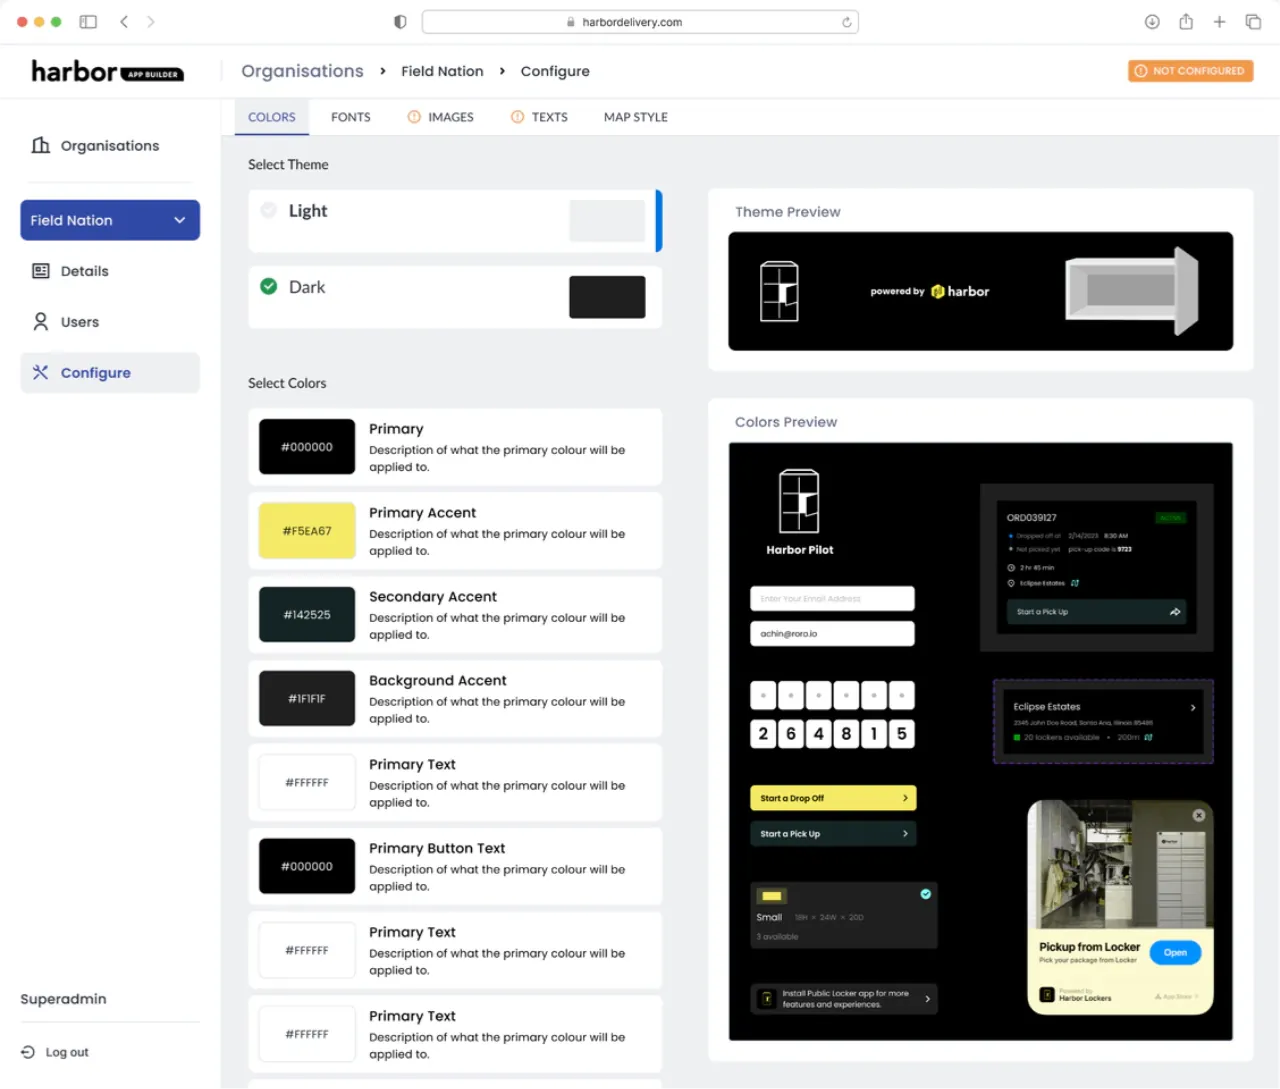Click the Not Configured info icon

pos(1141,71)
